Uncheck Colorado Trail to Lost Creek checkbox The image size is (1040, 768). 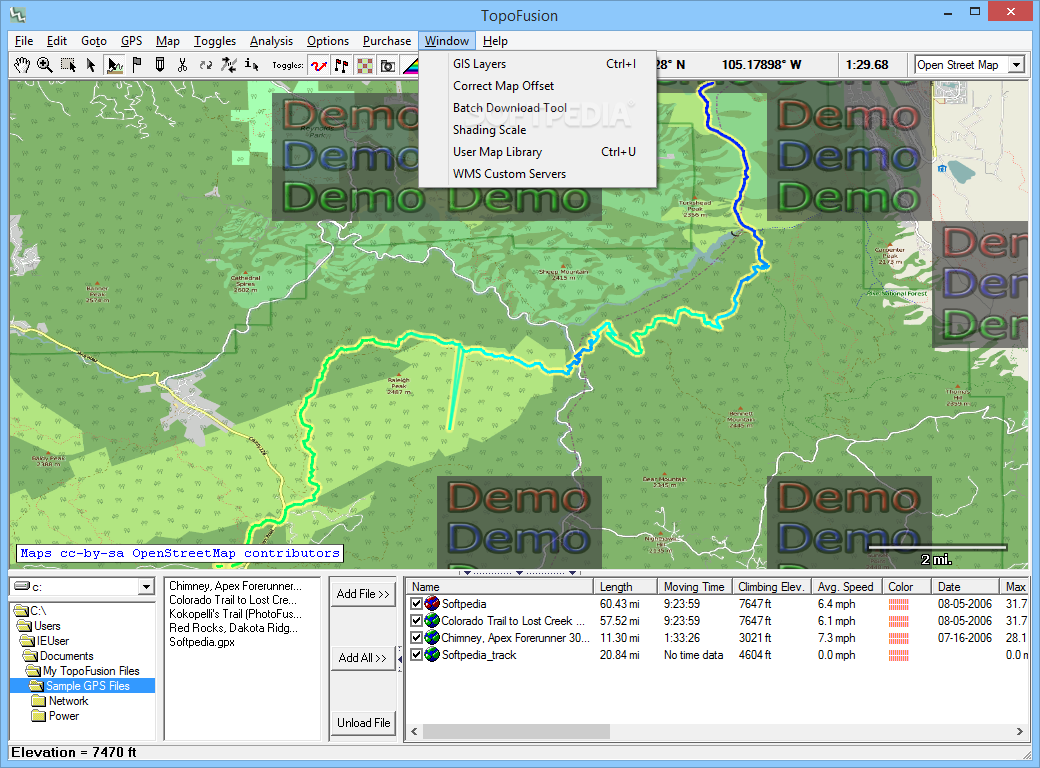(417, 621)
